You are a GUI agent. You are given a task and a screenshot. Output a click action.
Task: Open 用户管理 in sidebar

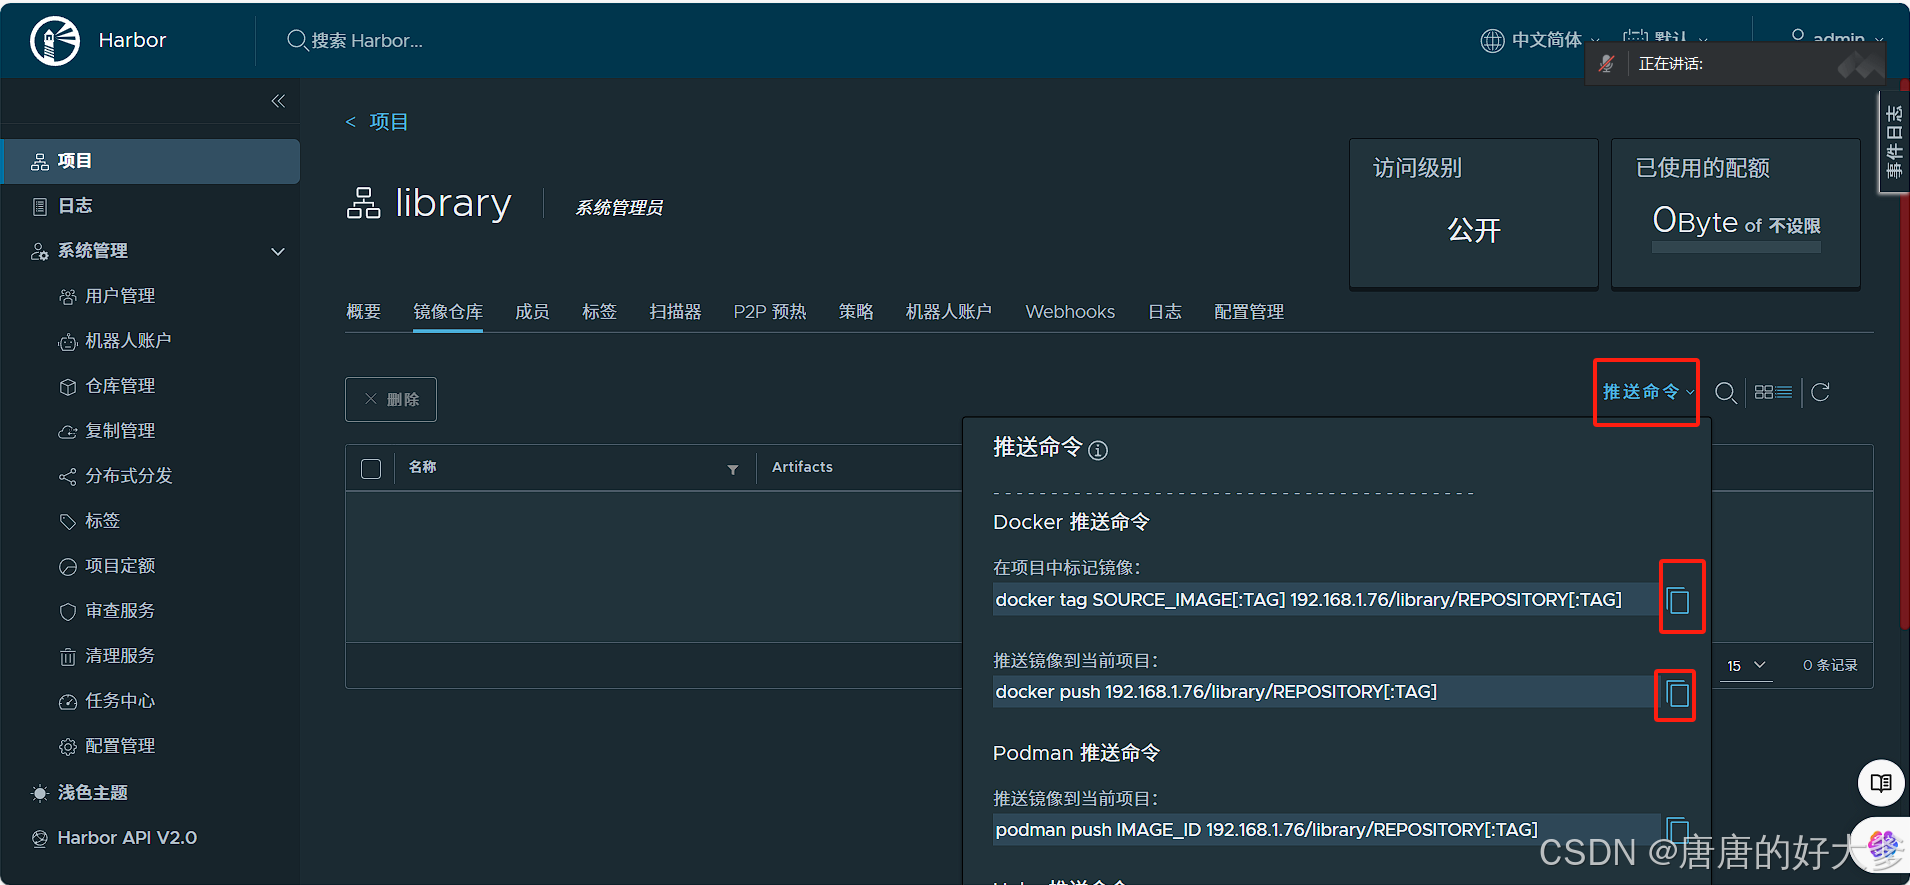coord(120,296)
